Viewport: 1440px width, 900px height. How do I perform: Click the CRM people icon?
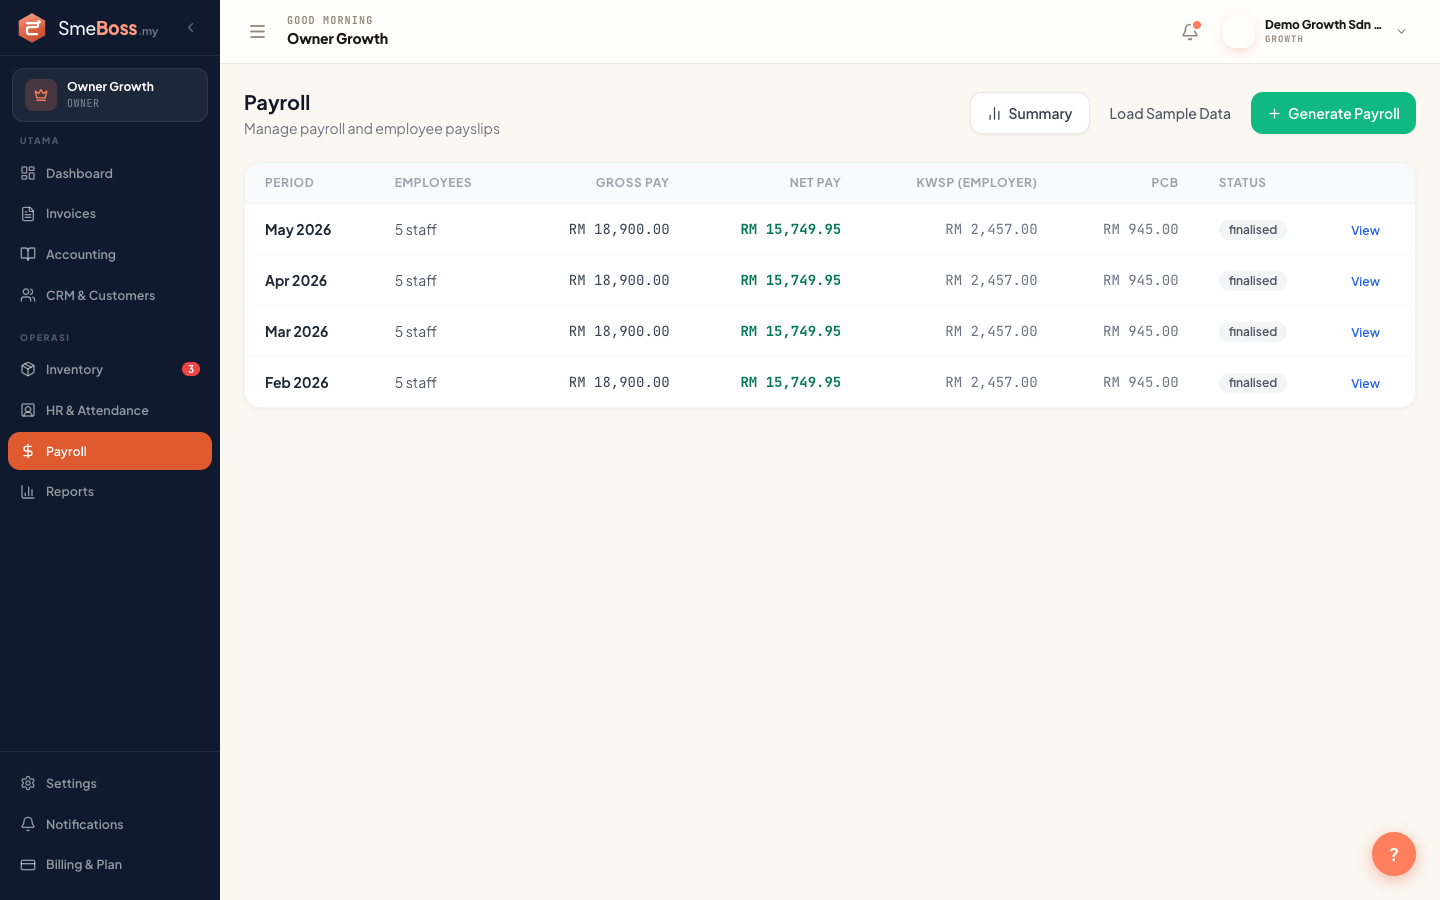pos(28,295)
